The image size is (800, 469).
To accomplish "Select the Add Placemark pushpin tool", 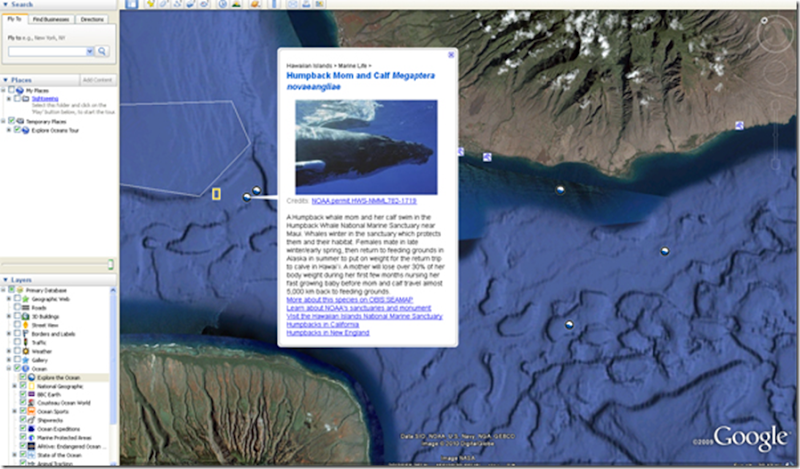I will click(x=151, y=4).
